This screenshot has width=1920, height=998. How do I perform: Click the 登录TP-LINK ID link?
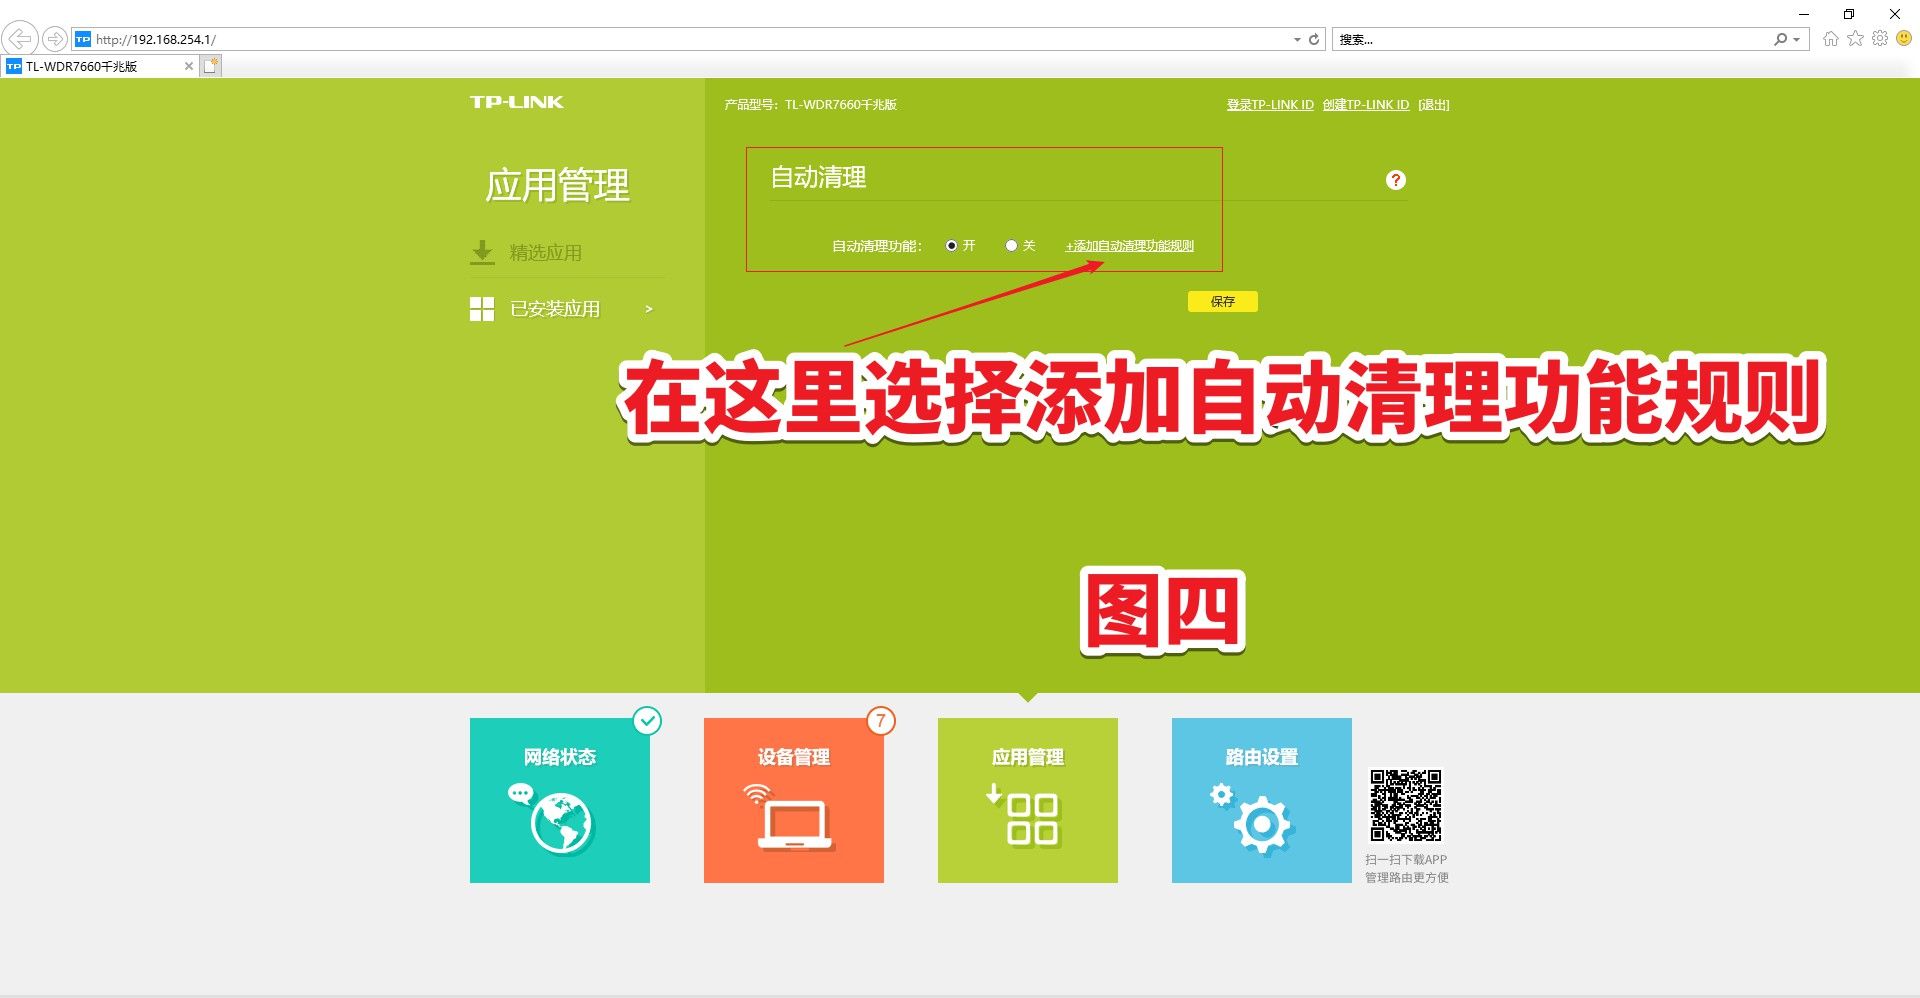coord(1270,105)
